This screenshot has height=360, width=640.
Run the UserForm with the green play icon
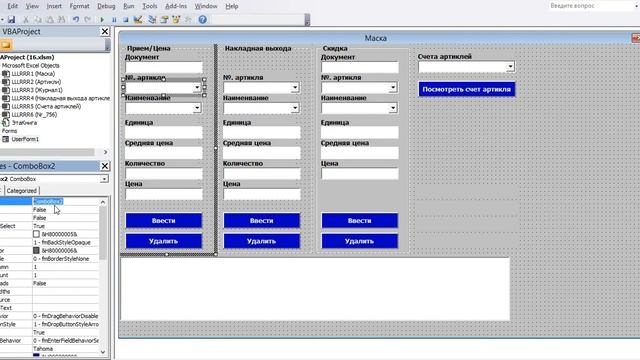pyautogui.click(x=102, y=20)
